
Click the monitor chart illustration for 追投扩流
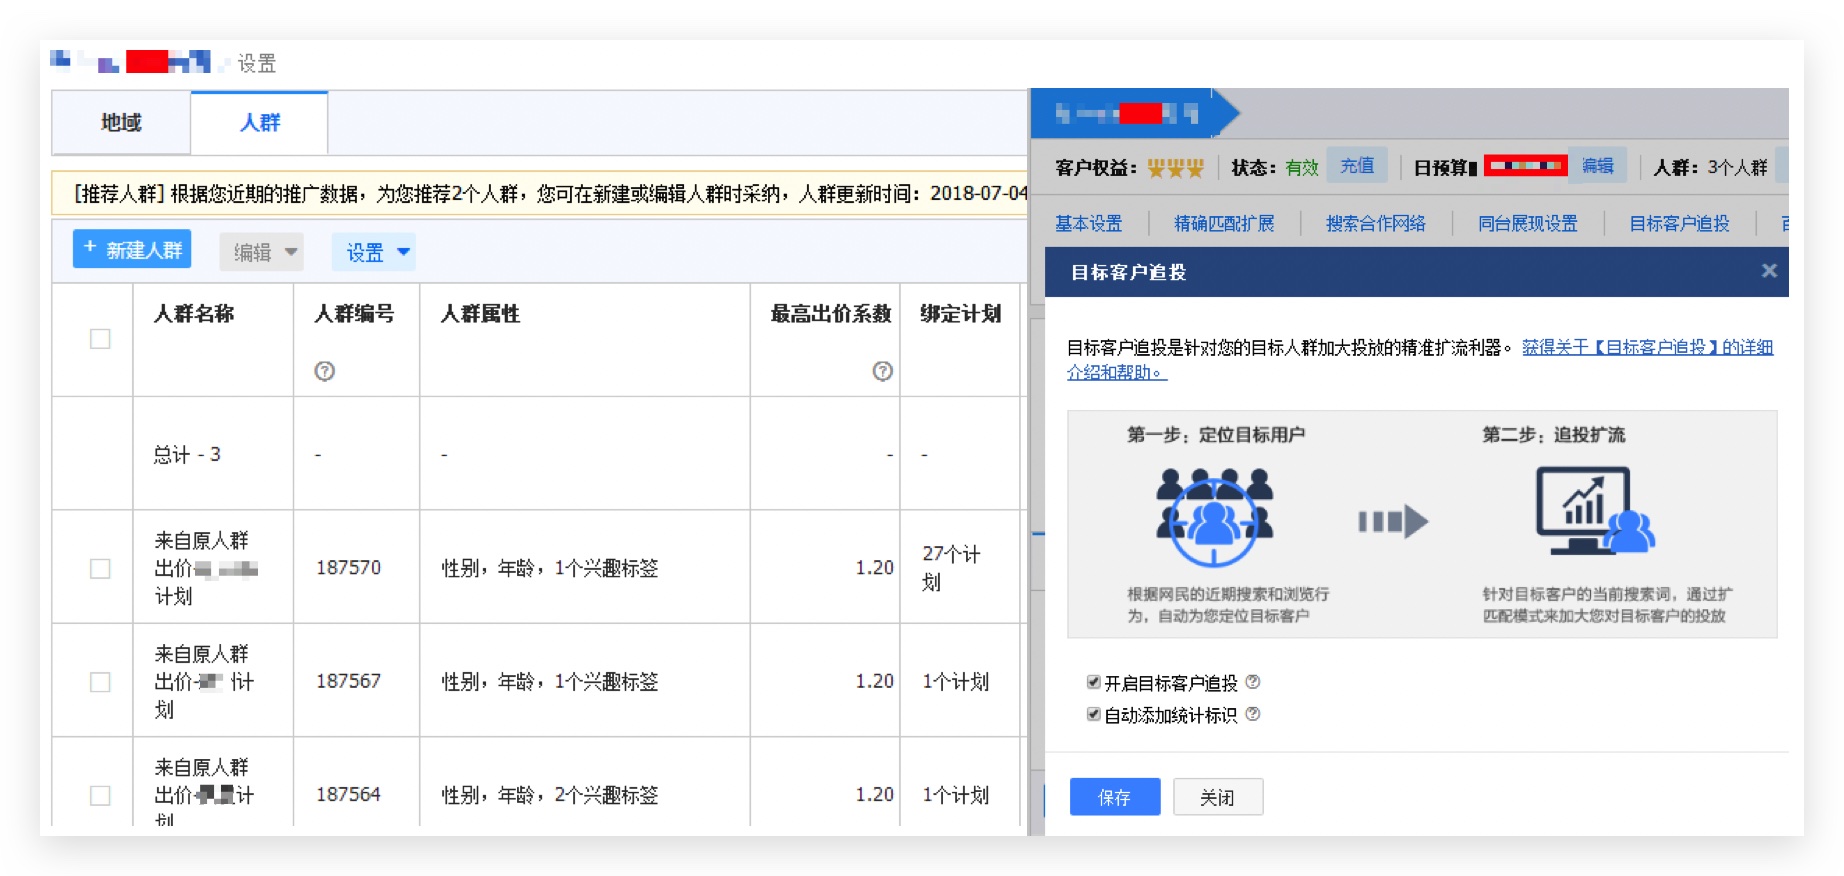[1594, 510]
